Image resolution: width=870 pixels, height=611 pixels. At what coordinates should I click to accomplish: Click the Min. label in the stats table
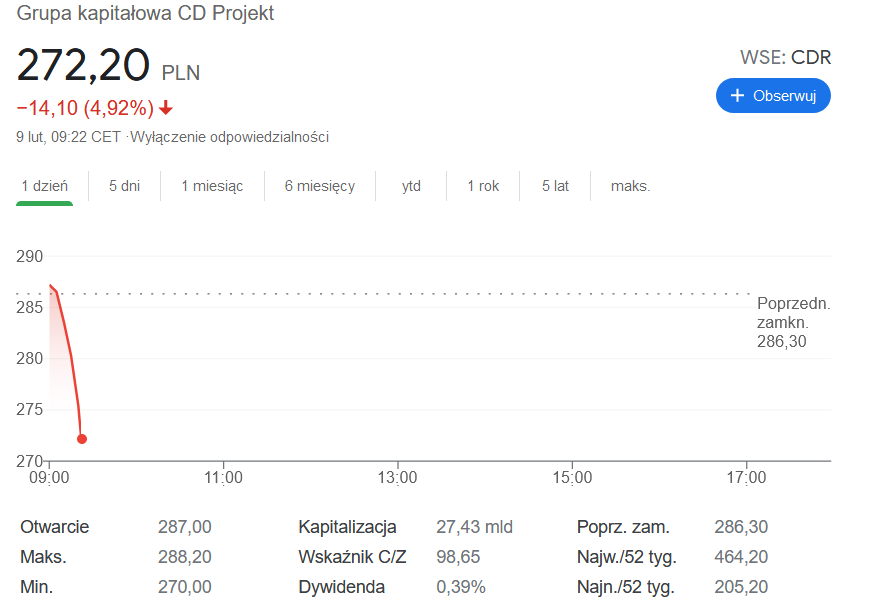(x=37, y=587)
